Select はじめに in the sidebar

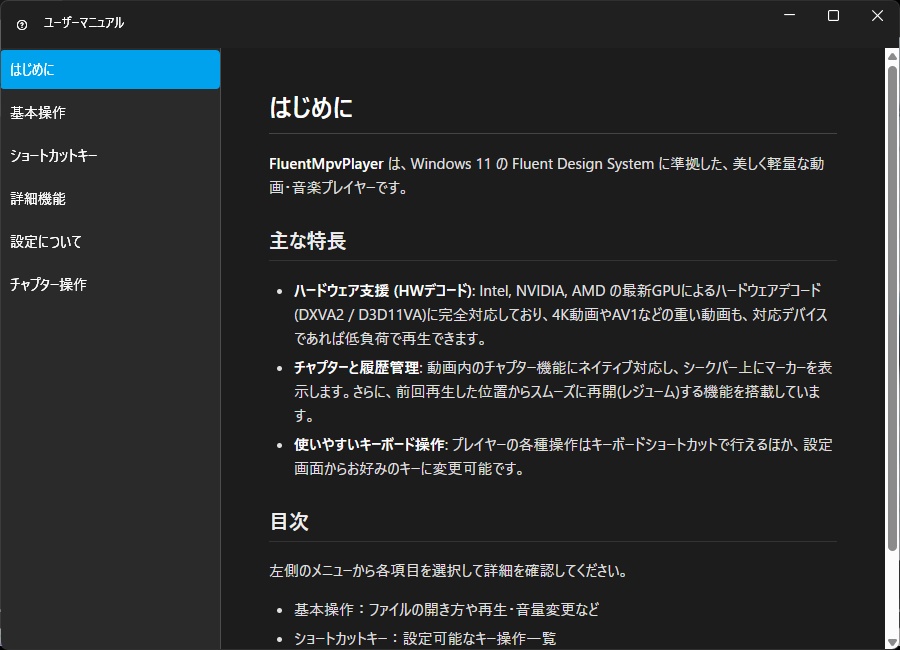click(110, 69)
